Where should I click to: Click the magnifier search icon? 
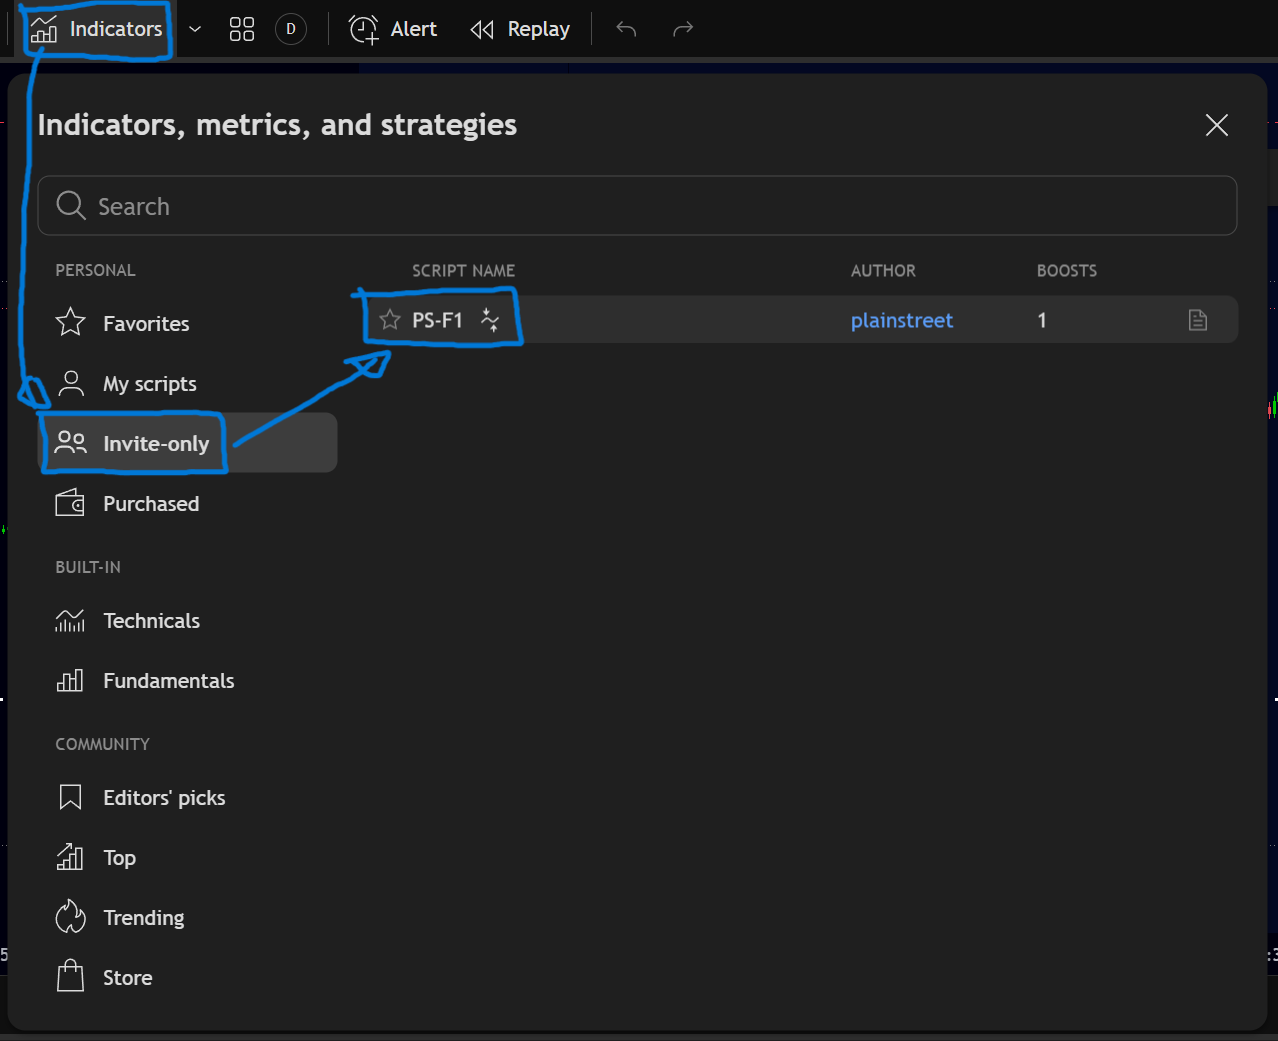coord(71,205)
